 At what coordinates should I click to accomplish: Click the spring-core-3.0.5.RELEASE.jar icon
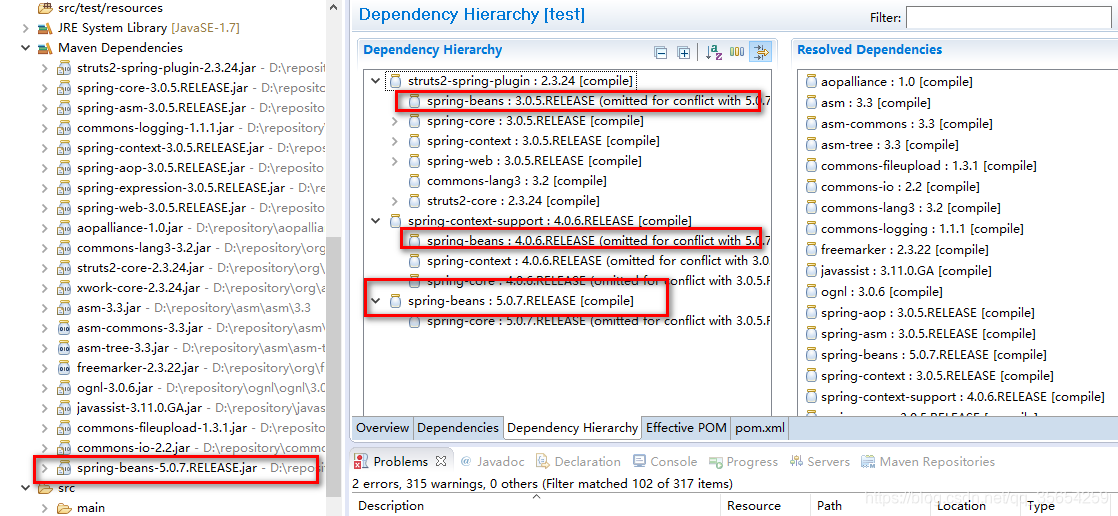(64, 88)
